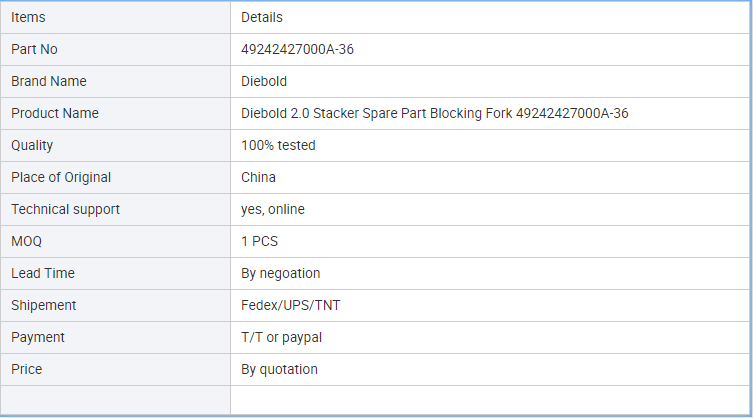This screenshot has height=418, width=753.
Task: Click the Diebold brand value cell
Action: coord(490,82)
